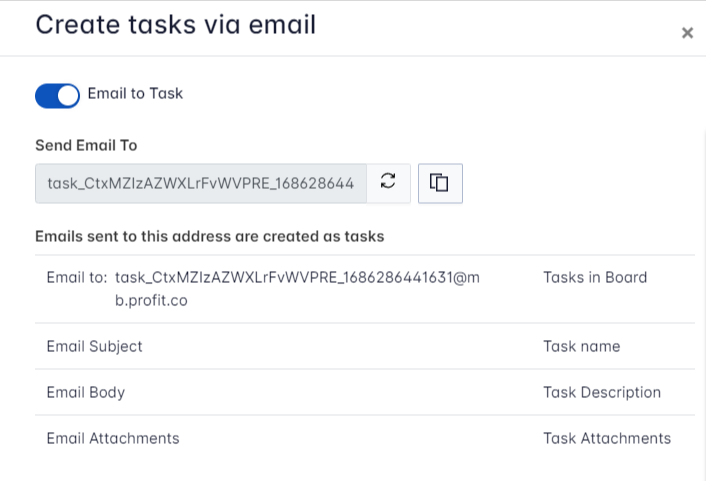The width and height of the screenshot is (706, 481).
Task: Click the 'Email to Task' label
Action: click(x=135, y=94)
